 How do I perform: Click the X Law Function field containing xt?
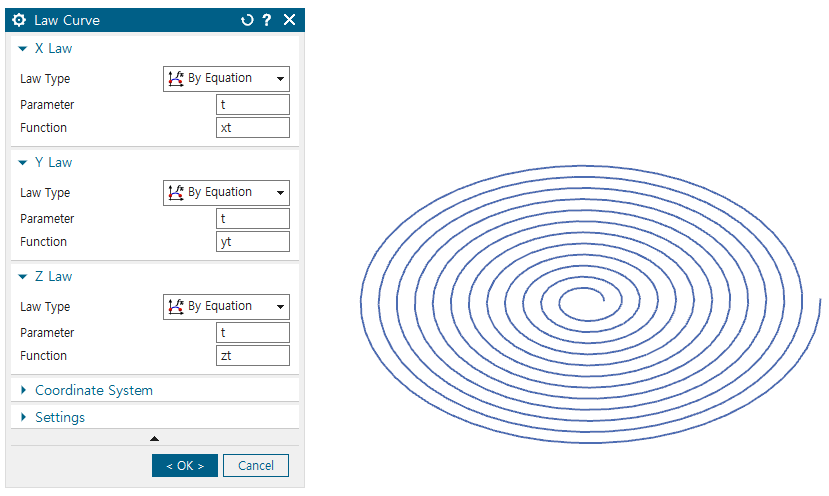point(253,128)
